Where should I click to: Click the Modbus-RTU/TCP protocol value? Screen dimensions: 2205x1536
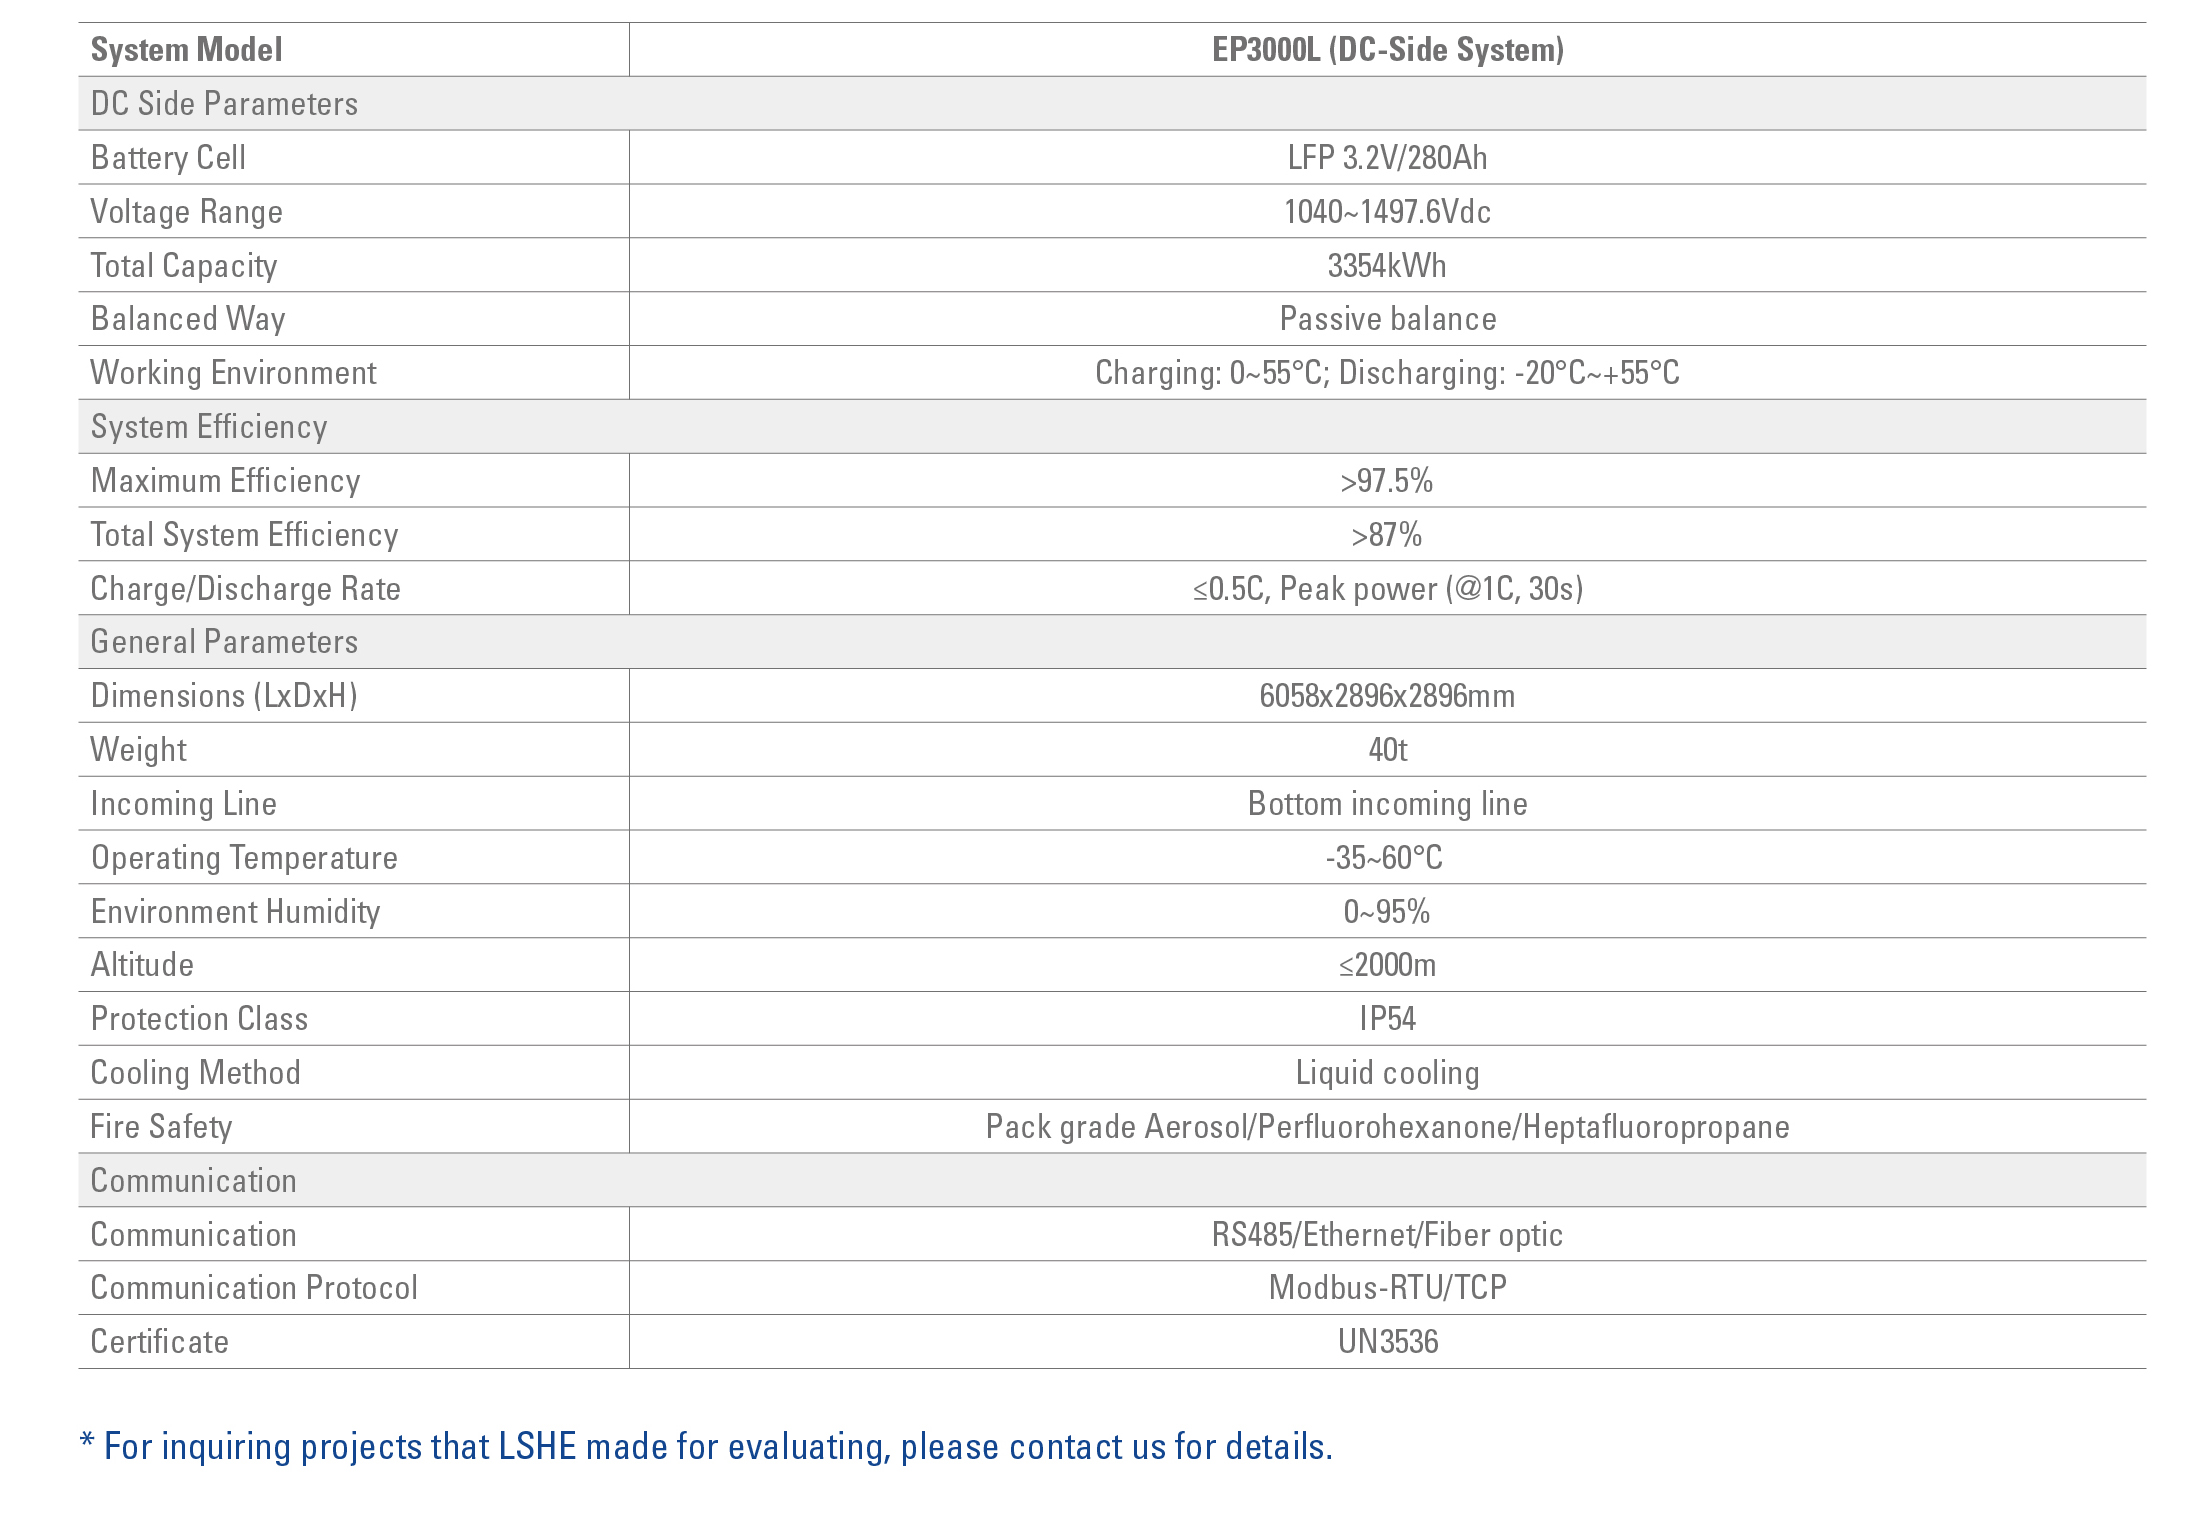1387,1288
